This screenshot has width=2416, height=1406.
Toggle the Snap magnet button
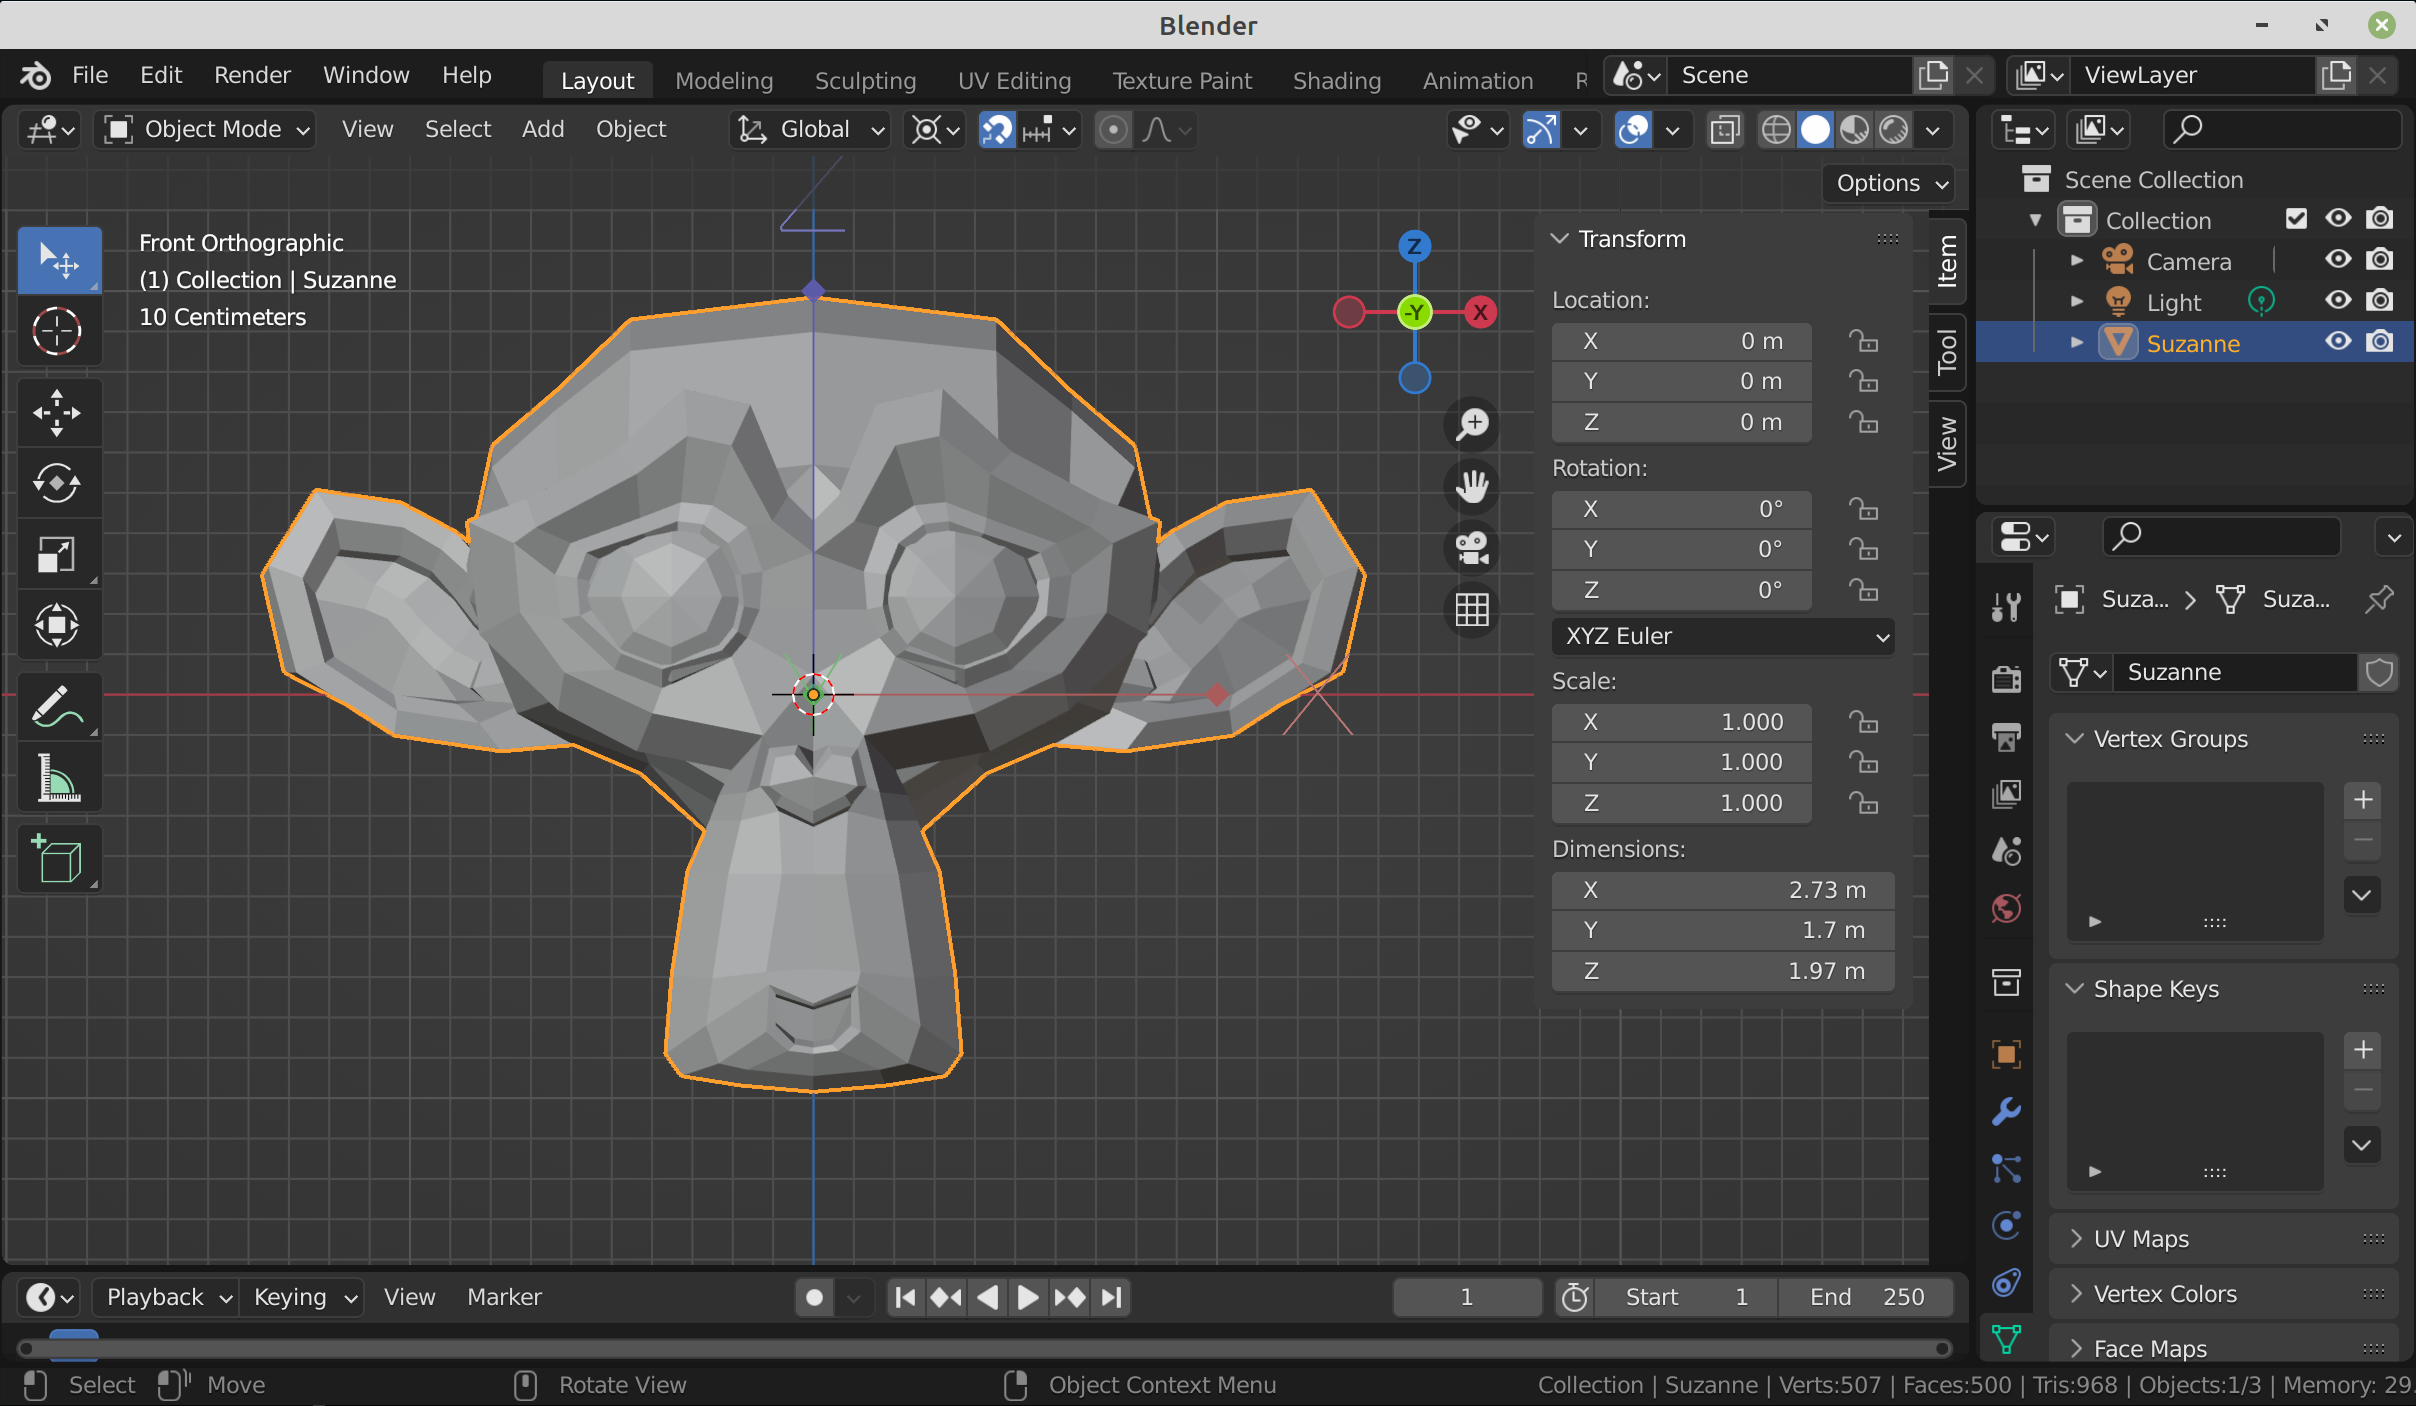click(997, 130)
